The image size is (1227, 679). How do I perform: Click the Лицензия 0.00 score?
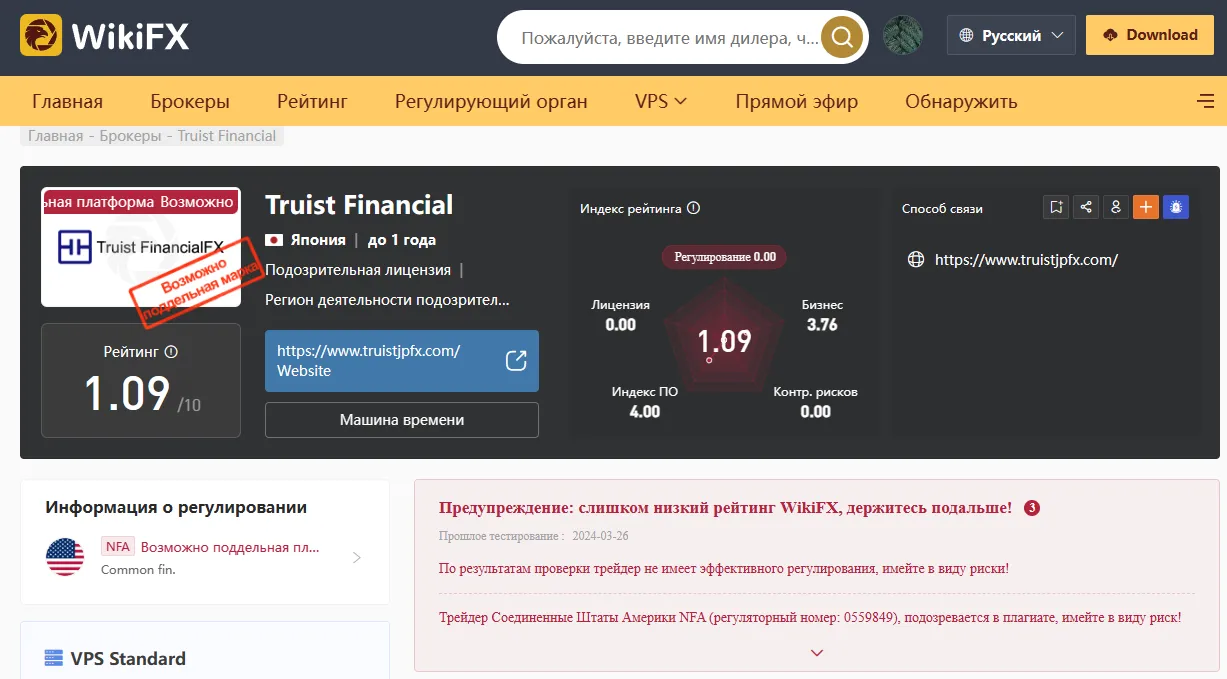click(x=621, y=315)
